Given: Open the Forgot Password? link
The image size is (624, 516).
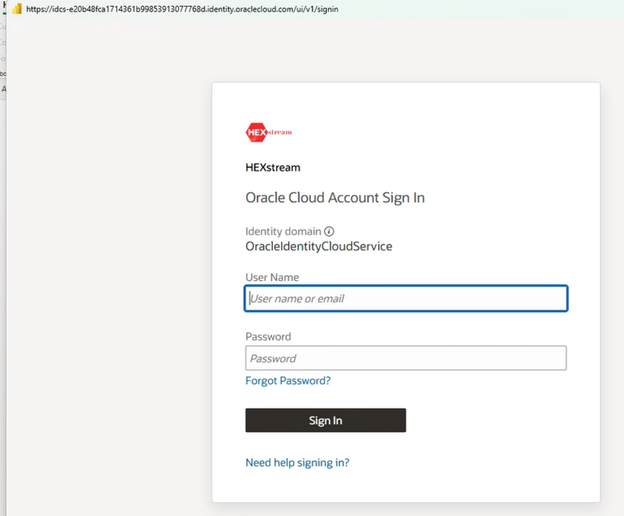Looking at the screenshot, I should pyautogui.click(x=288, y=381).
